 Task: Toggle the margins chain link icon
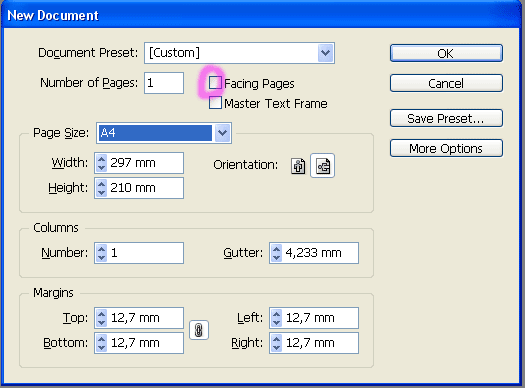coord(199,330)
